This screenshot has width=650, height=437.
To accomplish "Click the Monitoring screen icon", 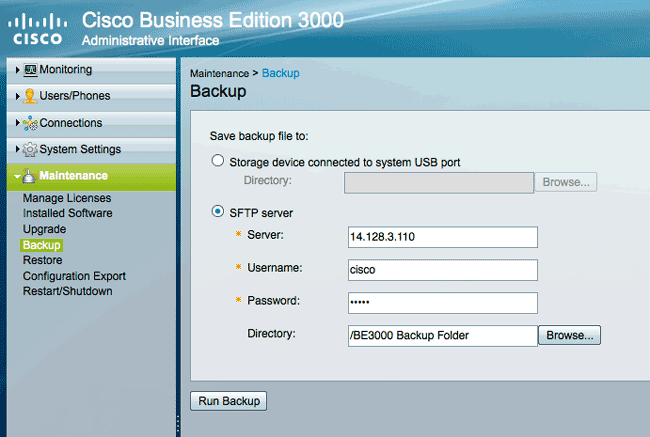I will (x=30, y=70).
